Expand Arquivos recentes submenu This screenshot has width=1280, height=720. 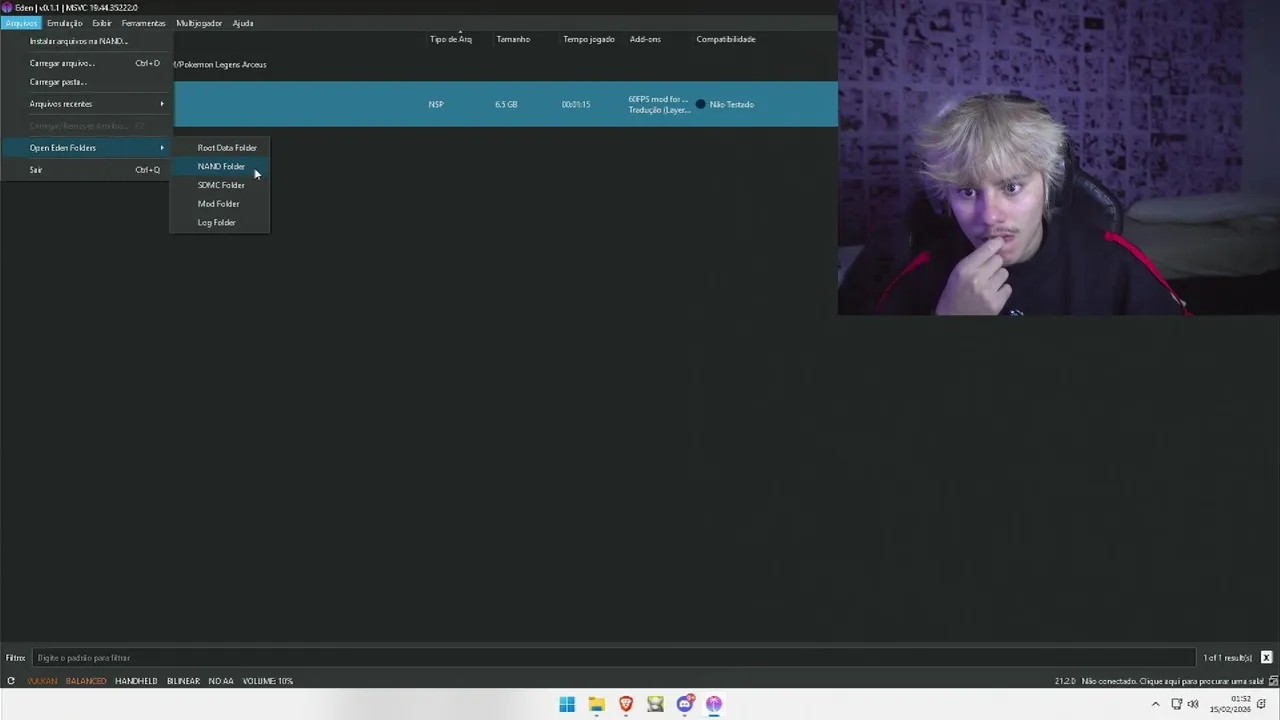tap(85, 104)
